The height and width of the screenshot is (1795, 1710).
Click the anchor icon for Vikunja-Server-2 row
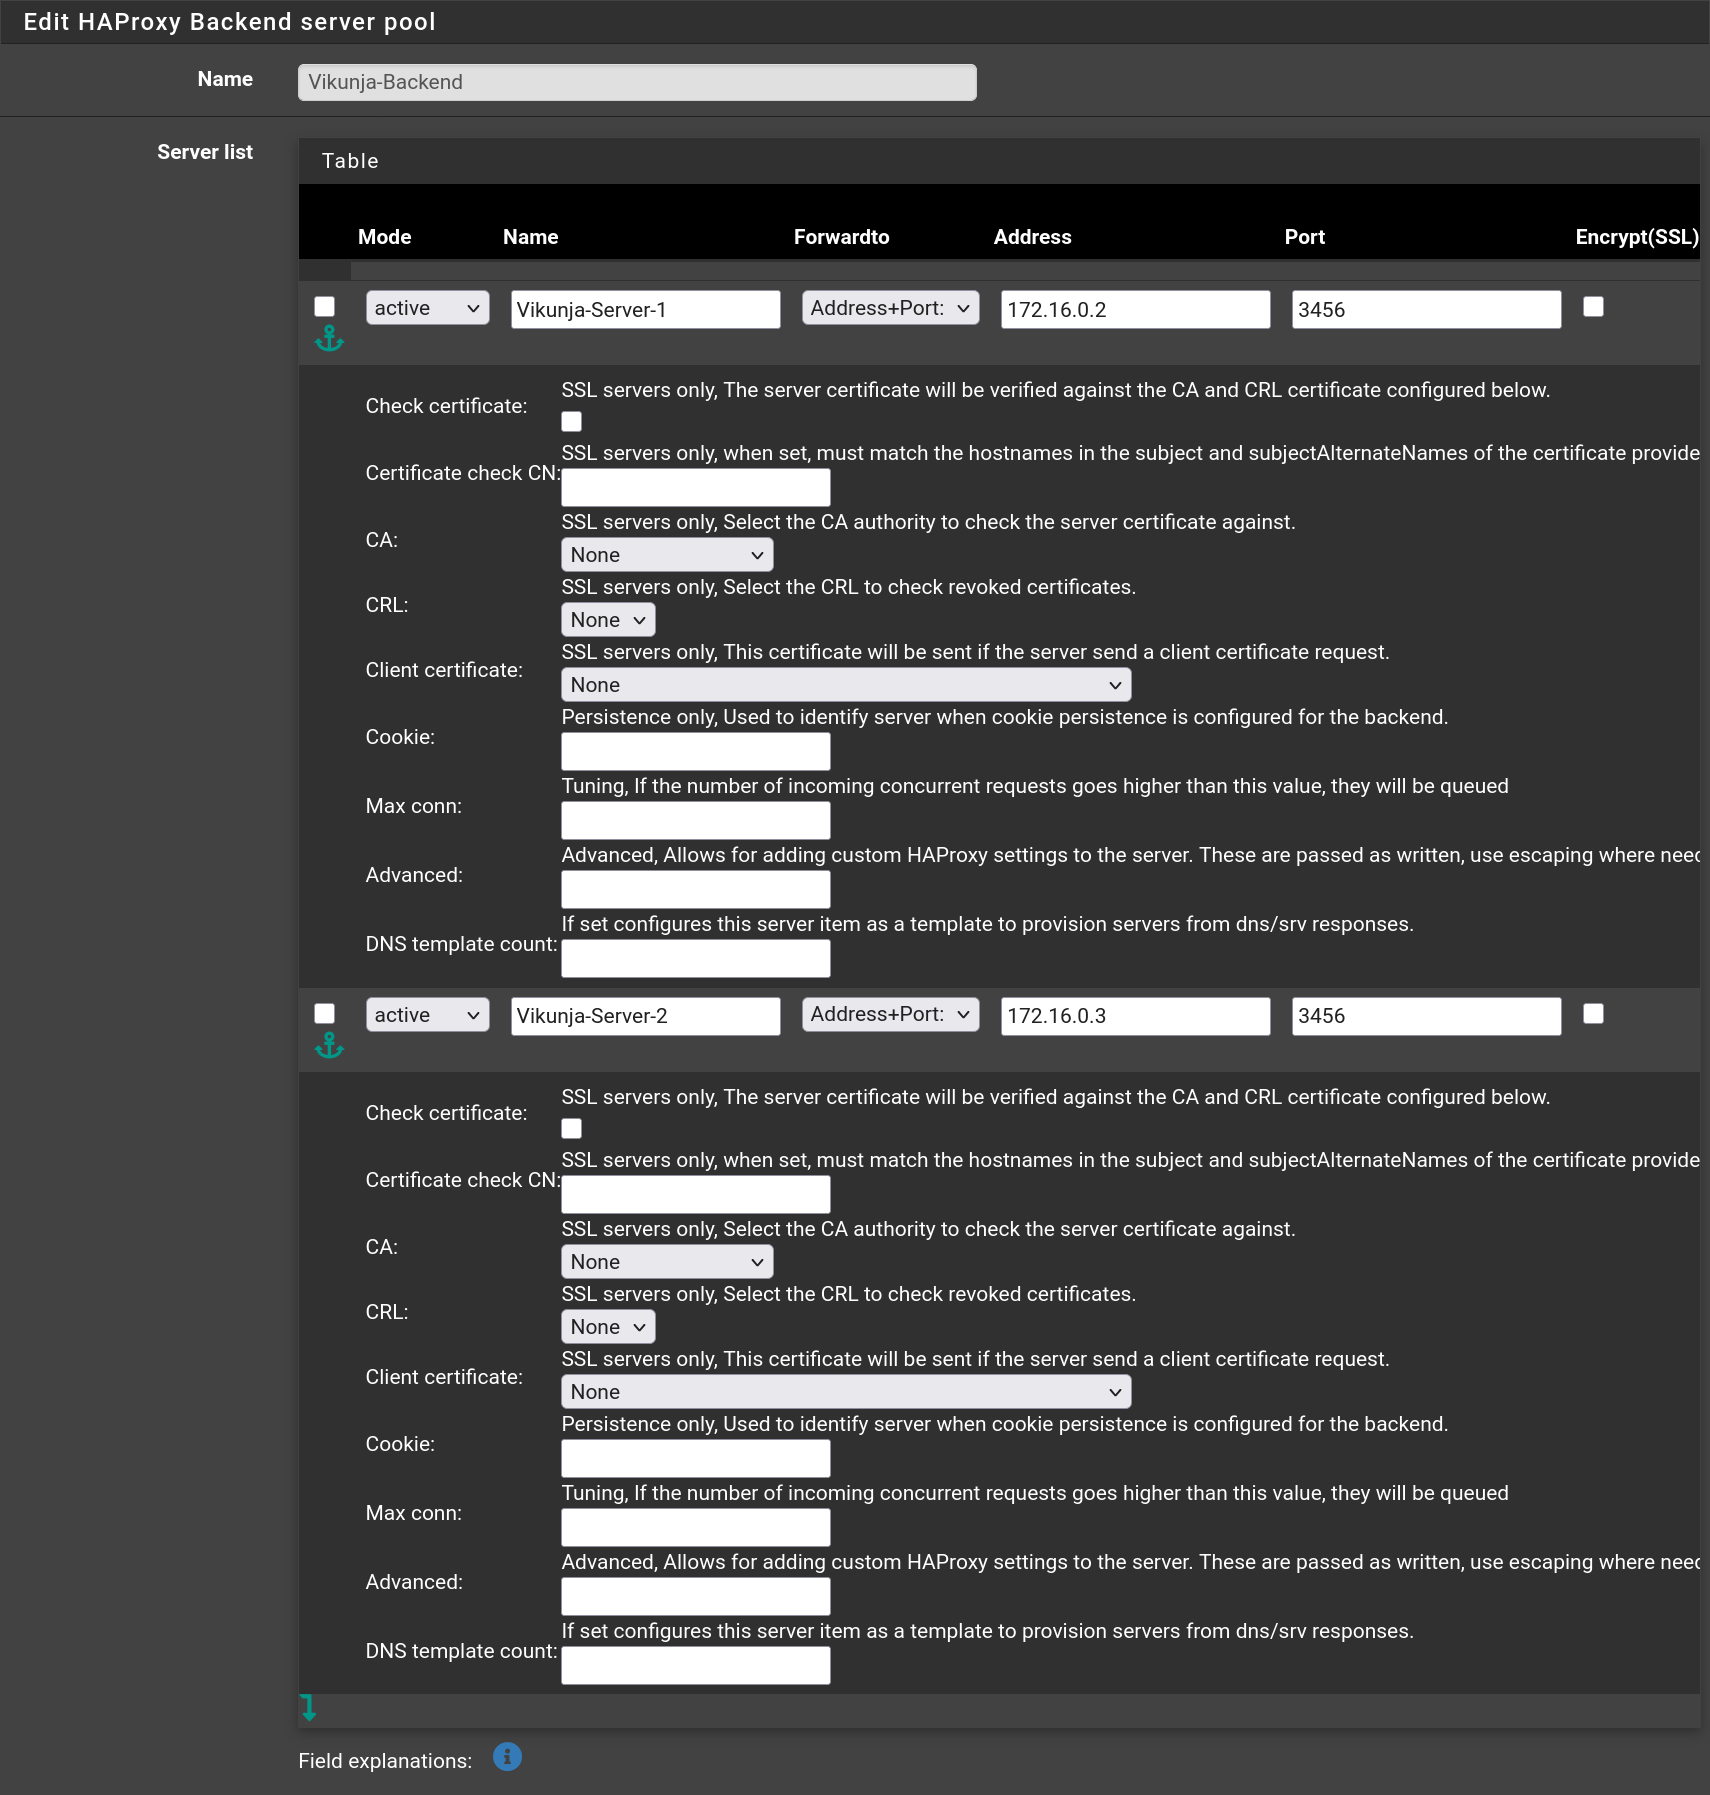pyautogui.click(x=329, y=1045)
